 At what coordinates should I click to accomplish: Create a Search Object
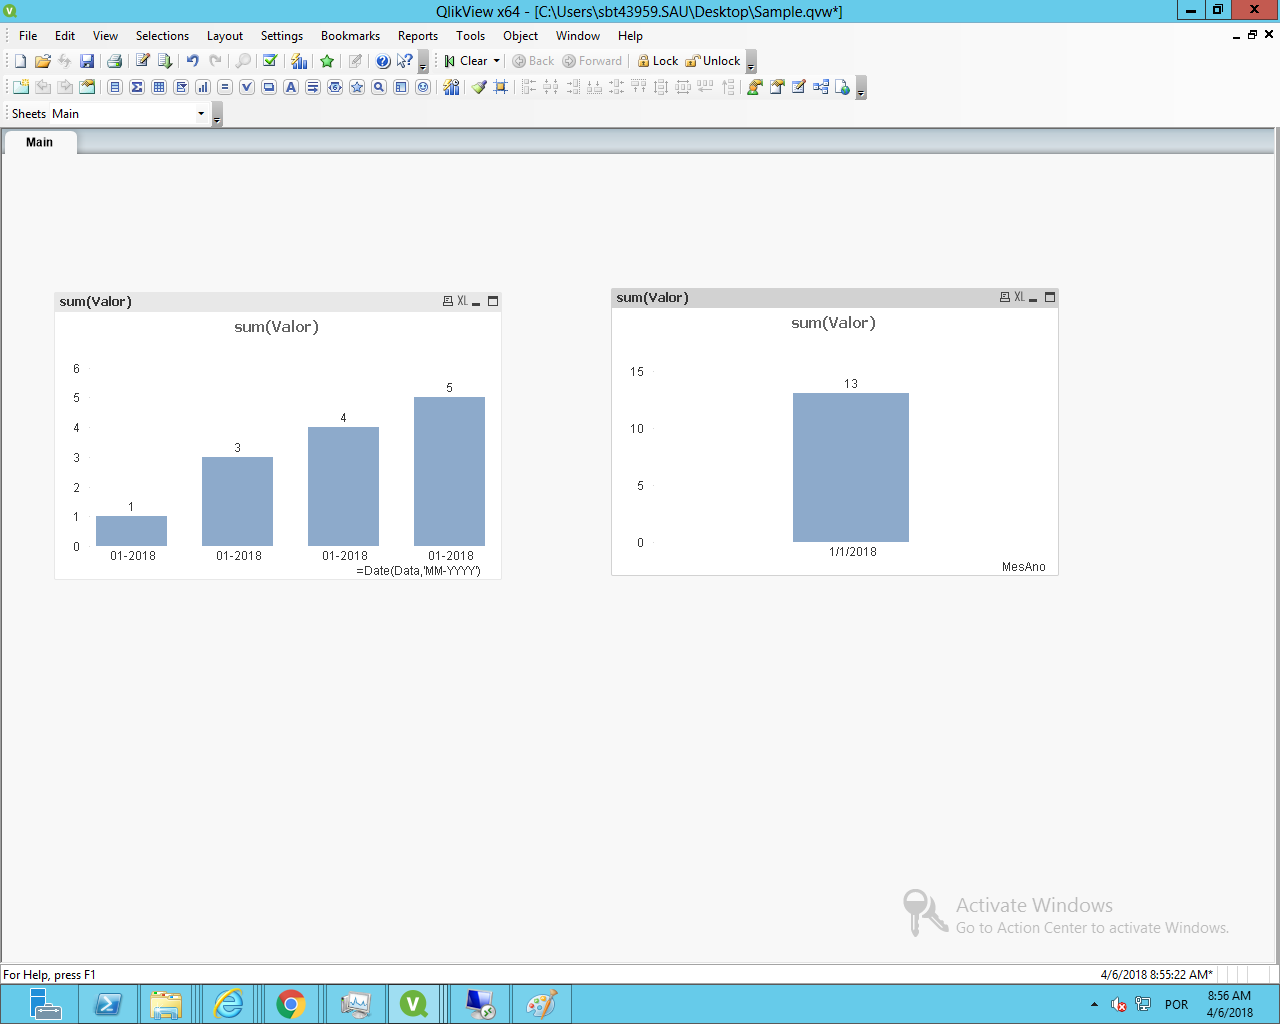379,87
